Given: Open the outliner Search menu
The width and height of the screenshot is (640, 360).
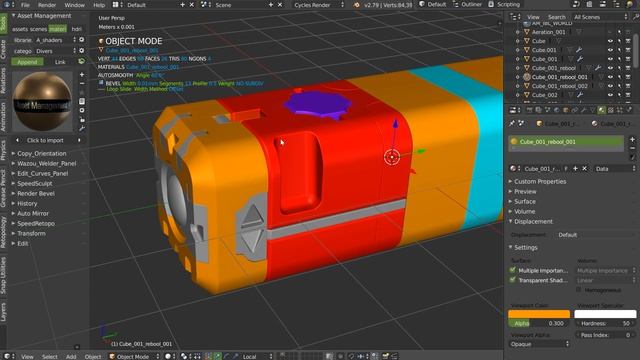Looking at the screenshot, I should [557, 17].
